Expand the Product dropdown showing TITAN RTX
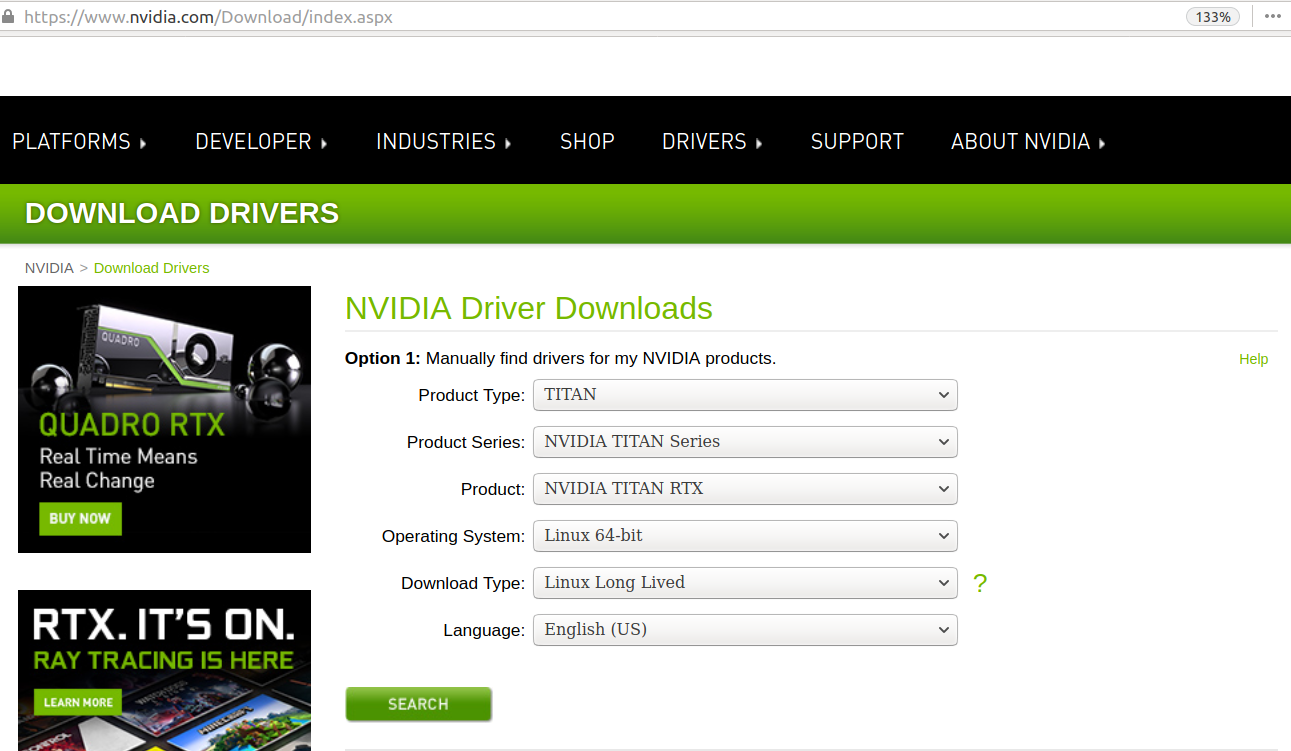The width and height of the screenshot is (1291, 751). [745, 489]
